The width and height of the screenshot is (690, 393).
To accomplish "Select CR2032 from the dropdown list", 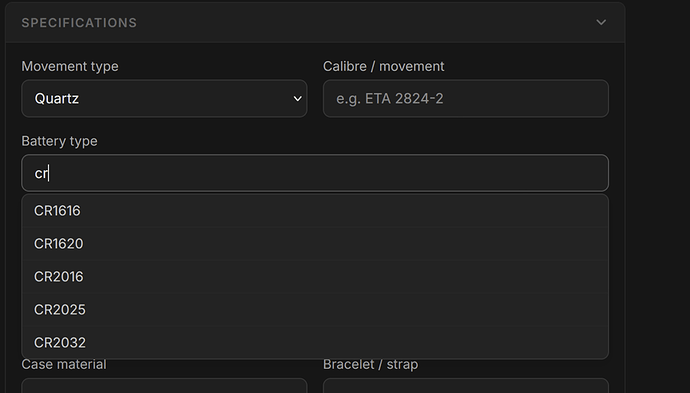I will [315, 342].
